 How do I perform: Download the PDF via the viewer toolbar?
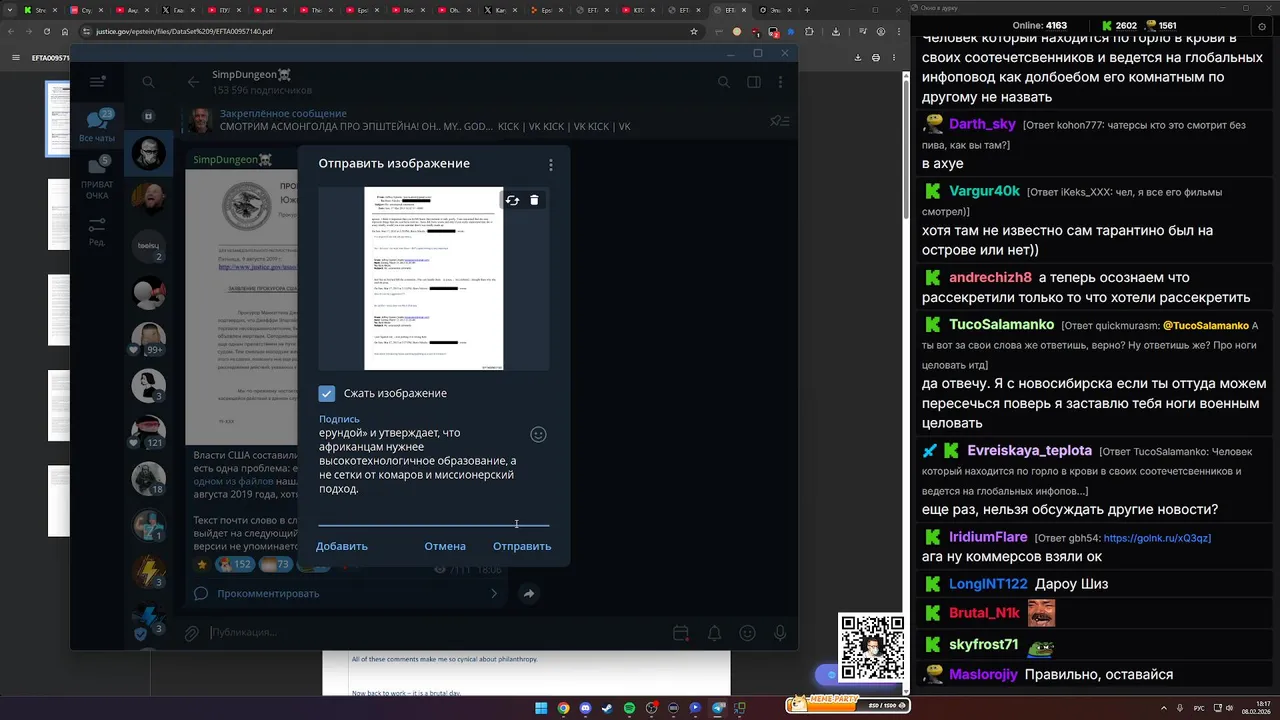coord(858,58)
